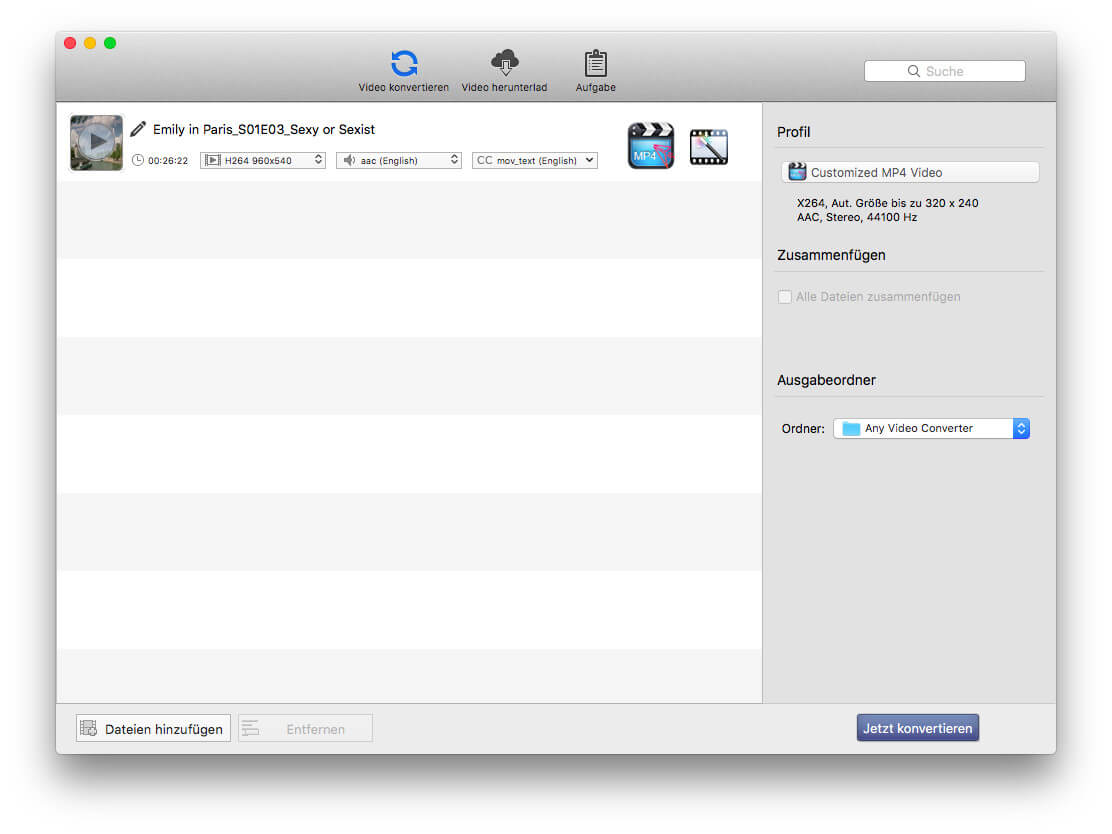Select the AAC, Stereo, 44100 Hz text
The height and width of the screenshot is (834, 1112).
click(857, 217)
